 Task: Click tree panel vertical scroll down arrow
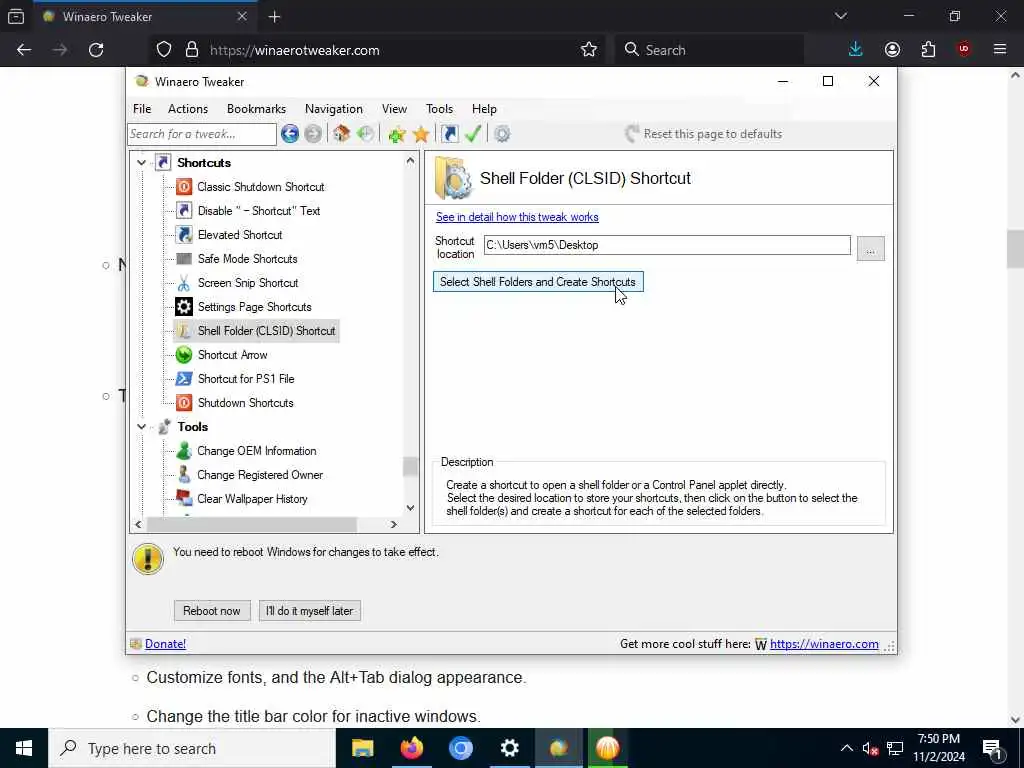click(410, 508)
